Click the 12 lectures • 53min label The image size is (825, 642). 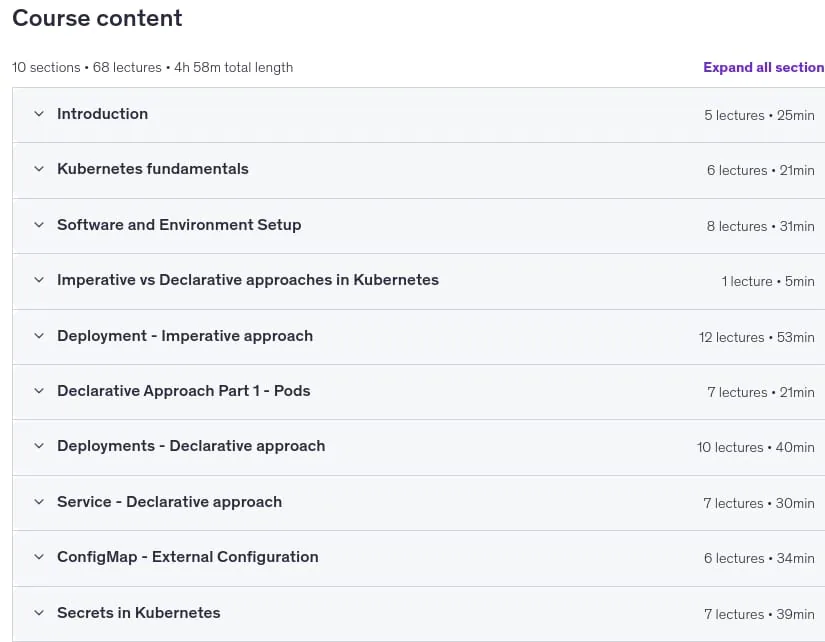[x=757, y=337]
